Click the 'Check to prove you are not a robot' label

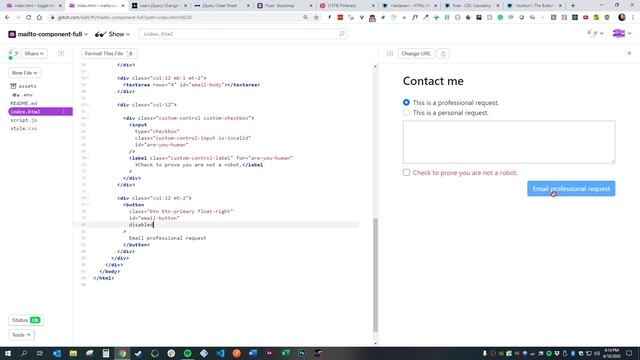pos(464,173)
